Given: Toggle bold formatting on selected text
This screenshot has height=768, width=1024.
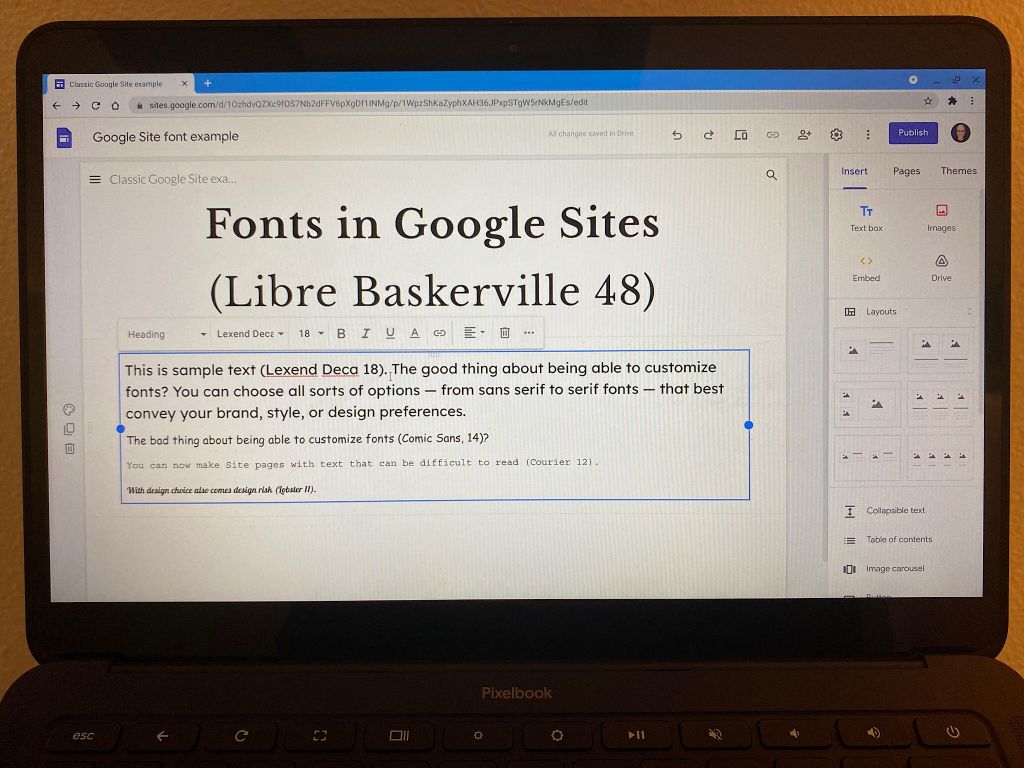Looking at the screenshot, I should tap(341, 333).
